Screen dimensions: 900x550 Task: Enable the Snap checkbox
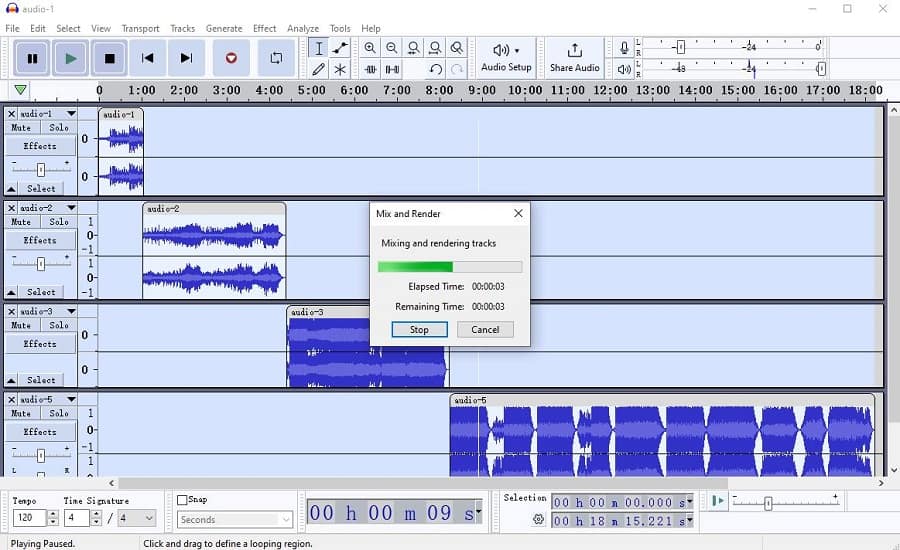(x=182, y=500)
